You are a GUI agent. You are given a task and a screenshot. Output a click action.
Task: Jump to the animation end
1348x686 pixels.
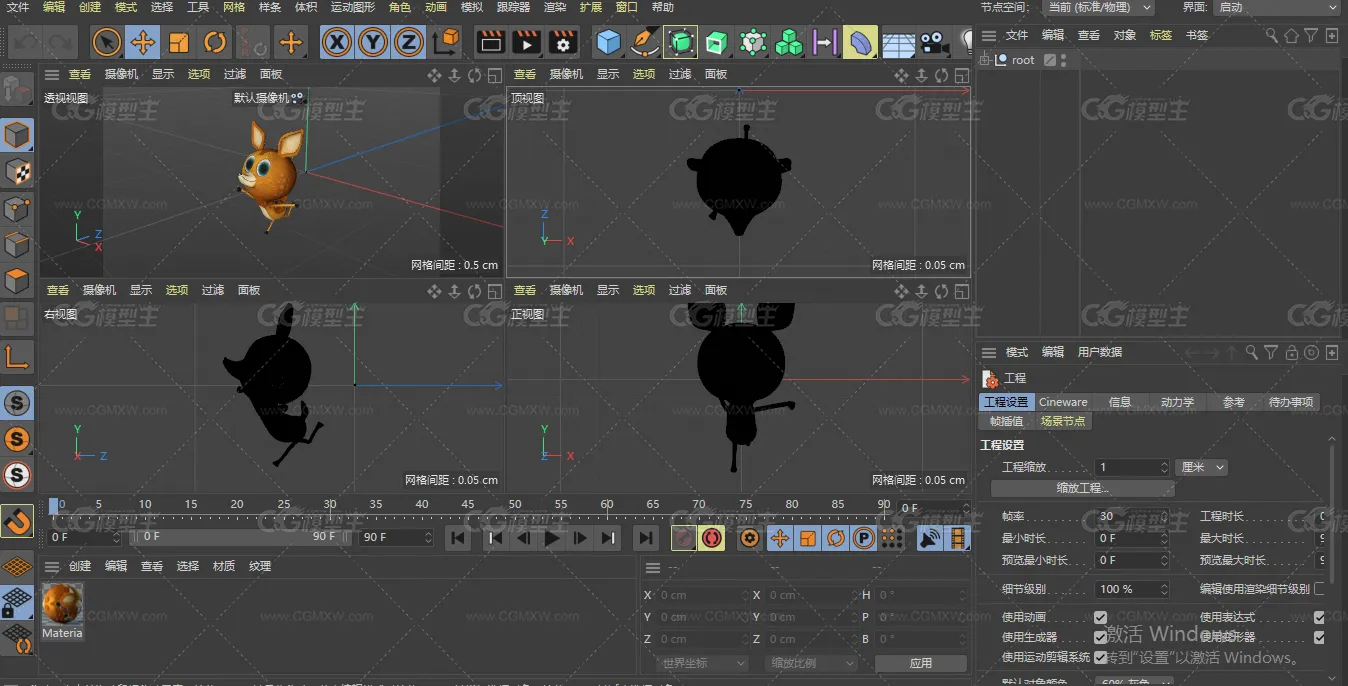point(646,538)
